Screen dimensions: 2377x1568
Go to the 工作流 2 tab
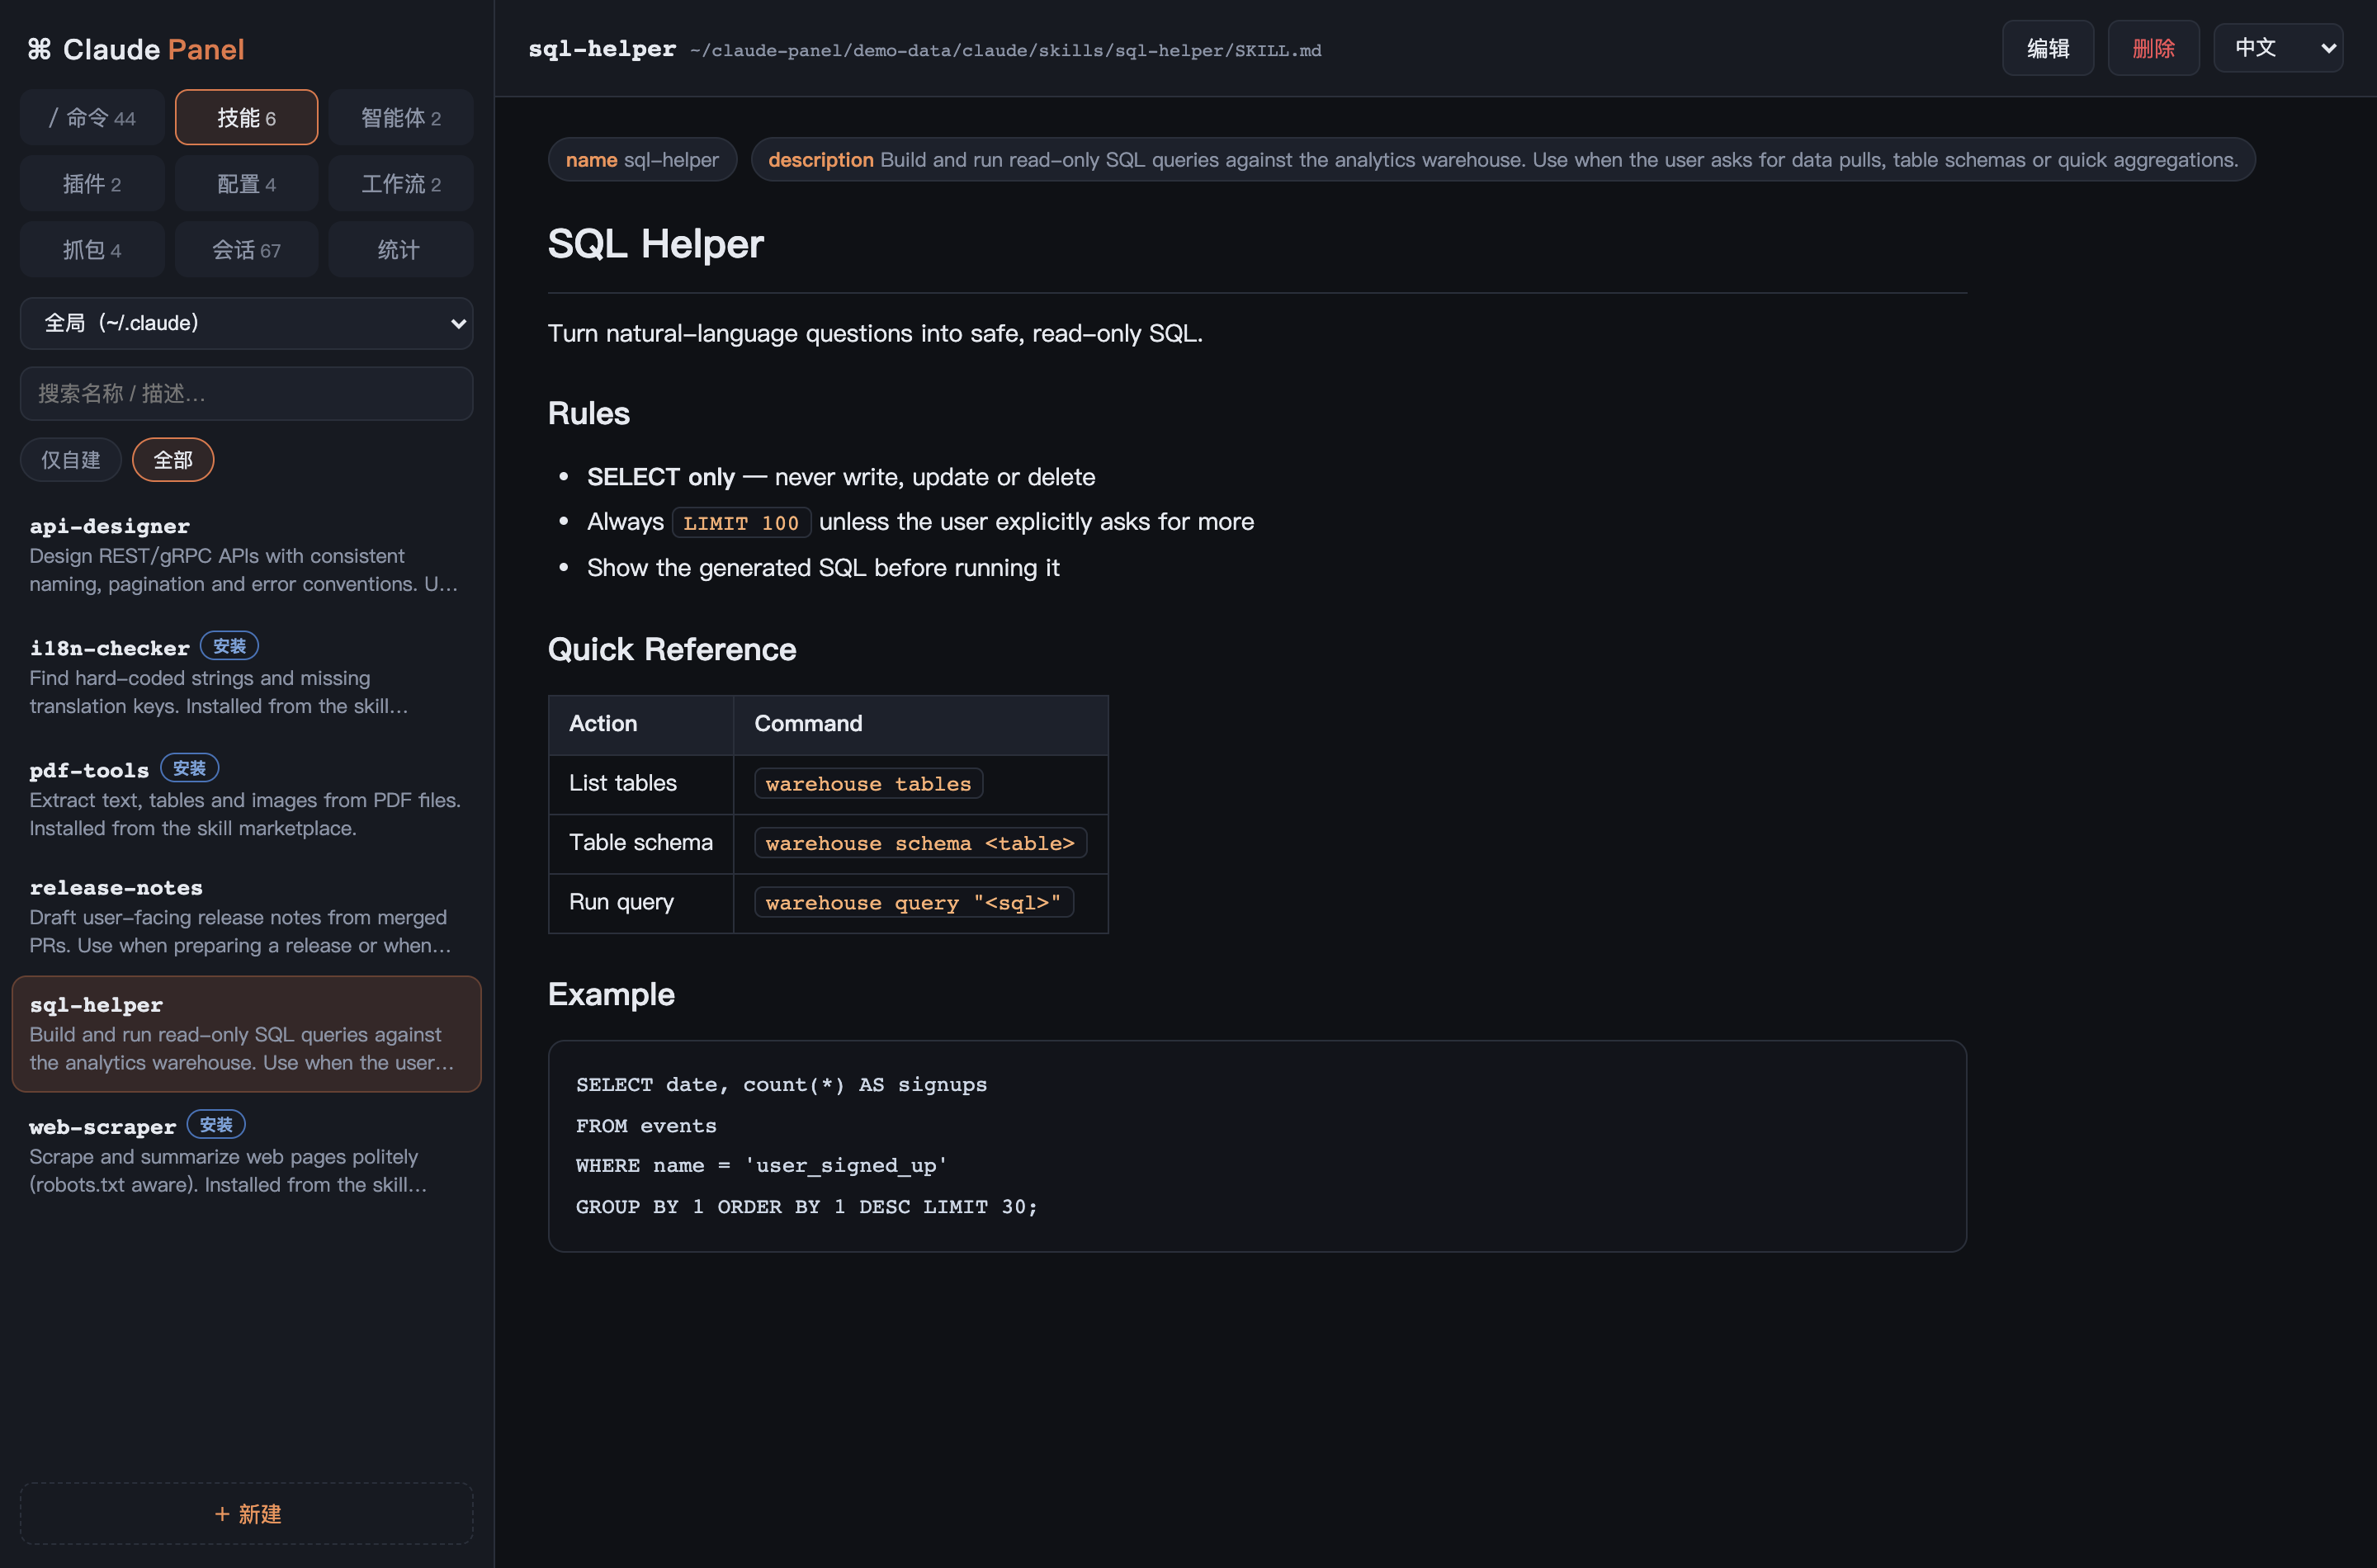[x=400, y=184]
